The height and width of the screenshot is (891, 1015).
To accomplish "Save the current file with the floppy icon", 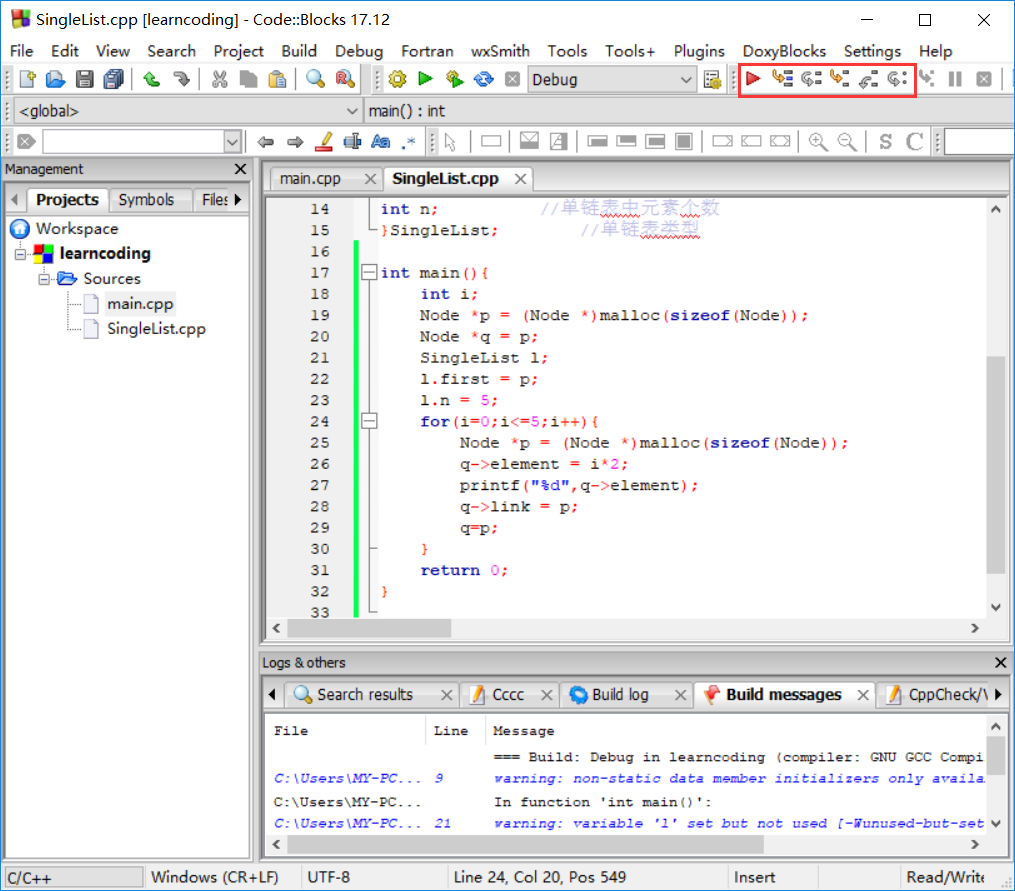I will (x=84, y=80).
